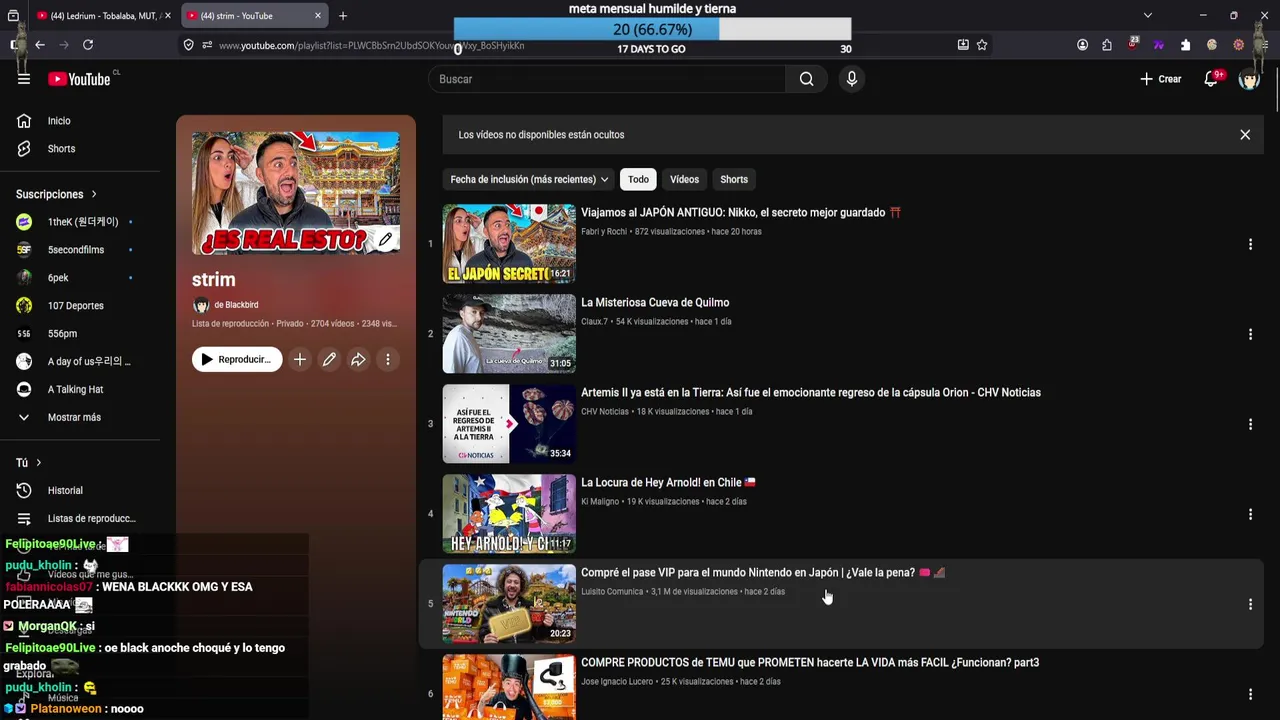Expand the Suscripciones section chevron
The width and height of the screenshot is (1280, 720).
click(x=94, y=194)
